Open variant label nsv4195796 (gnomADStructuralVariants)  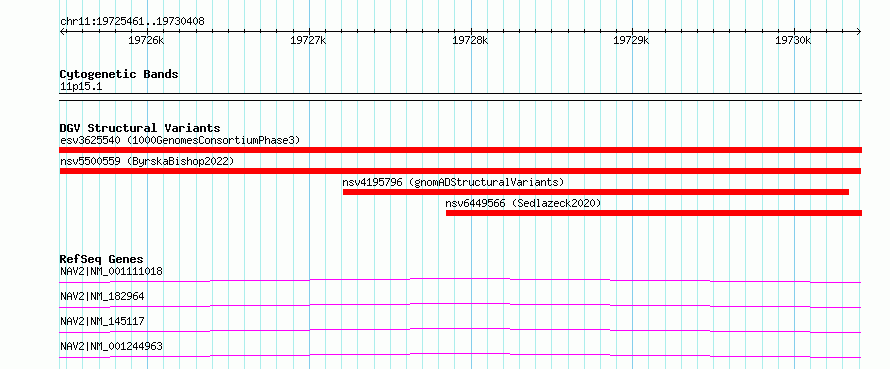point(454,182)
